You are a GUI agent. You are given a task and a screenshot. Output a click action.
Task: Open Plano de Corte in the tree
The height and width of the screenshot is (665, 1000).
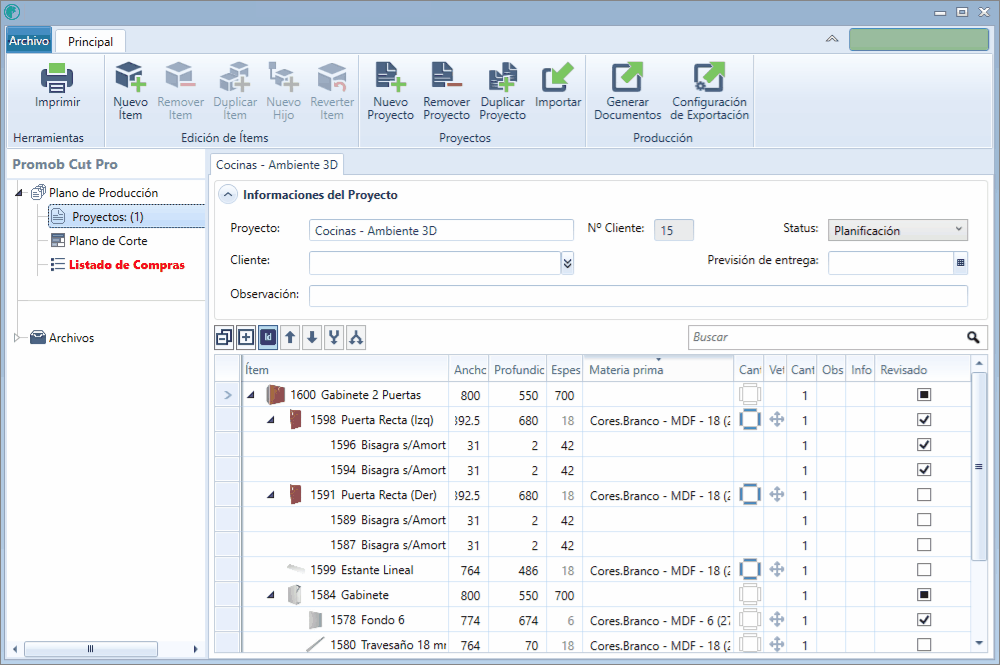pos(108,240)
